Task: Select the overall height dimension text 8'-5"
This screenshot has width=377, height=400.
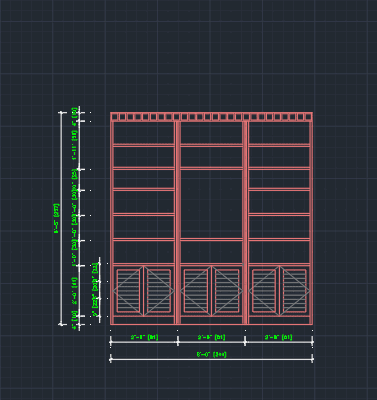Action: pos(56,219)
